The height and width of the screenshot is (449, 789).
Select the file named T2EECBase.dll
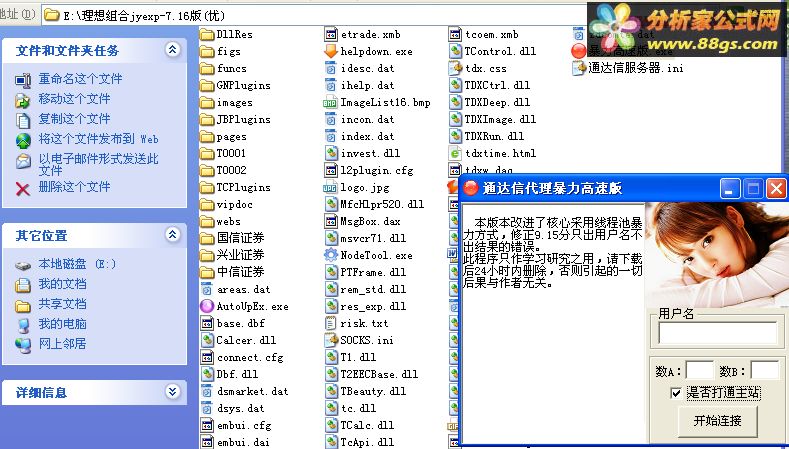(379, 375)
